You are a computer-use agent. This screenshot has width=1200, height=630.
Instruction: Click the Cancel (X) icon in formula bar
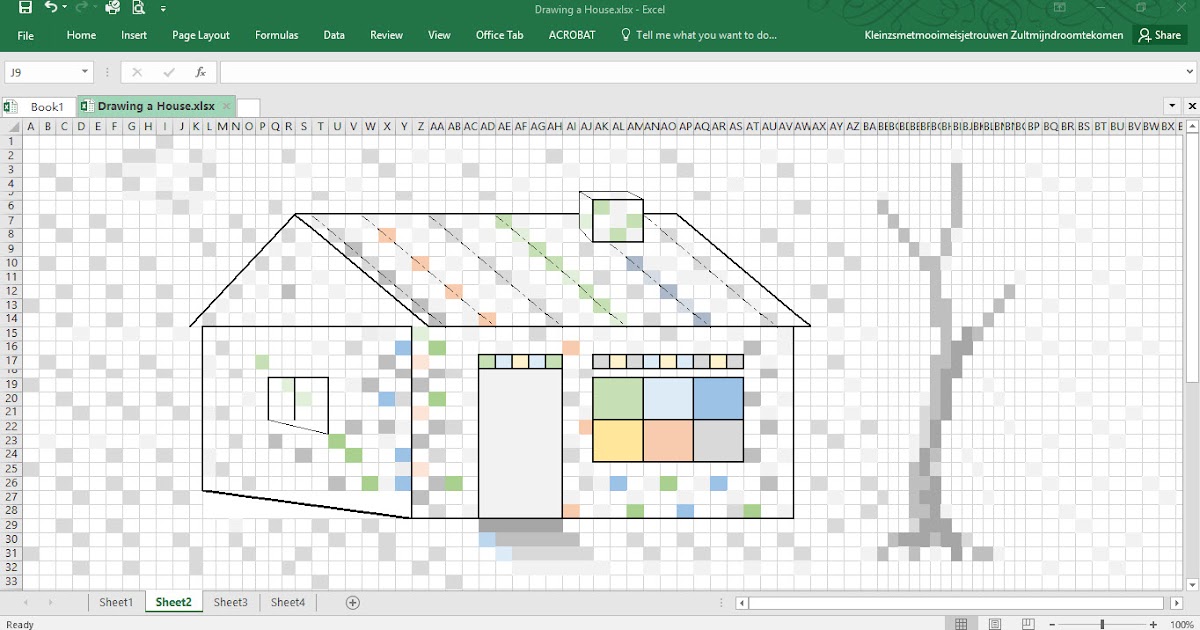point(137,71)
